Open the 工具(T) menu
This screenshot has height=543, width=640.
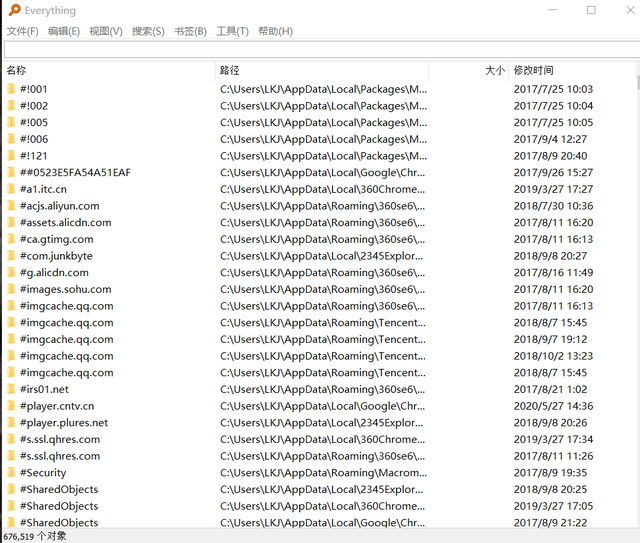tap(232, 31)
